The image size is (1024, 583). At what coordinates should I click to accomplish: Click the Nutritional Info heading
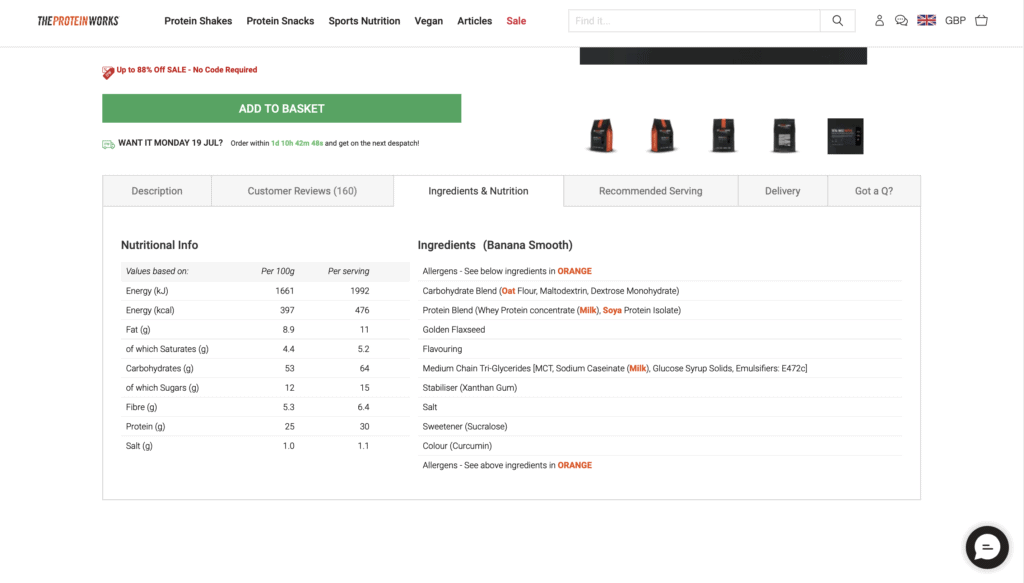[x=159, y=245]
